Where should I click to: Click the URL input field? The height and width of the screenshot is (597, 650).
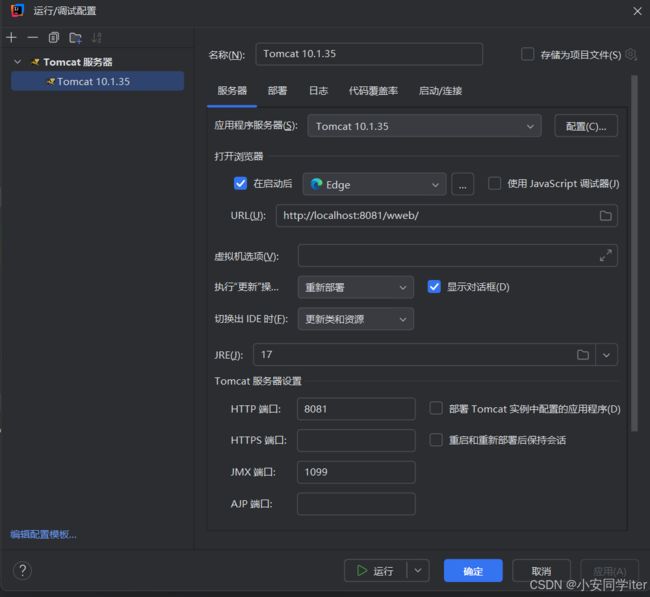pos(447,216)
